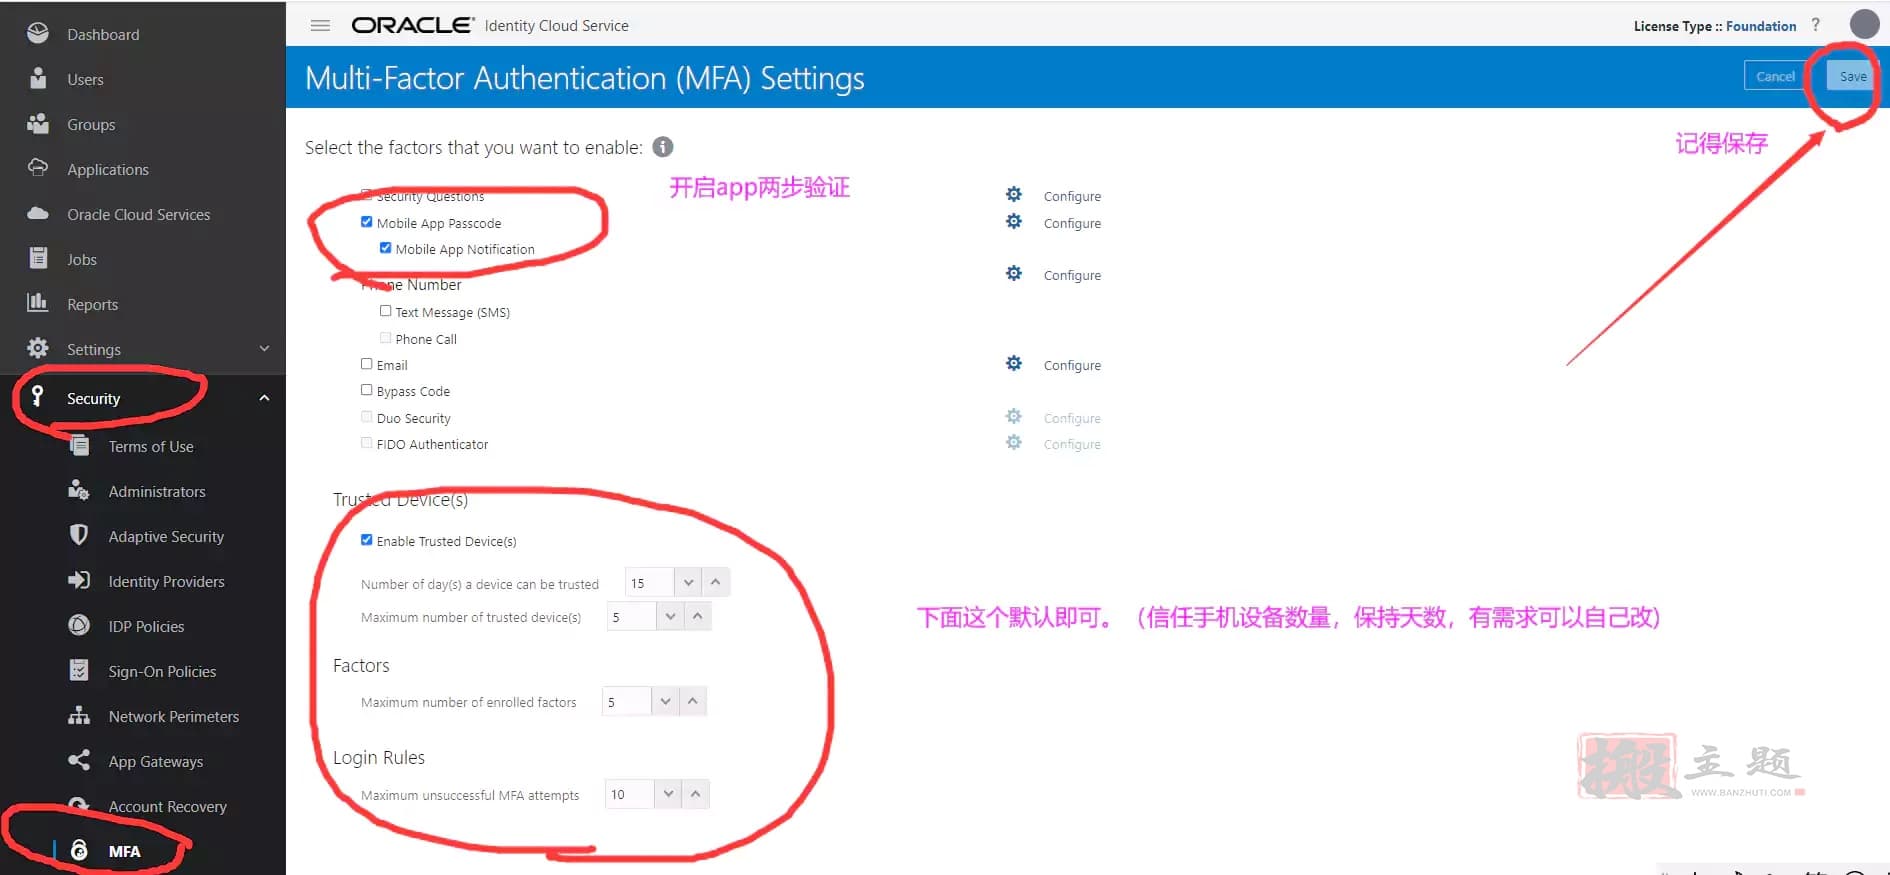Click the Network Perimeters icon
The width and height of the screenshot is (1890, 875).
coord(79,715)
